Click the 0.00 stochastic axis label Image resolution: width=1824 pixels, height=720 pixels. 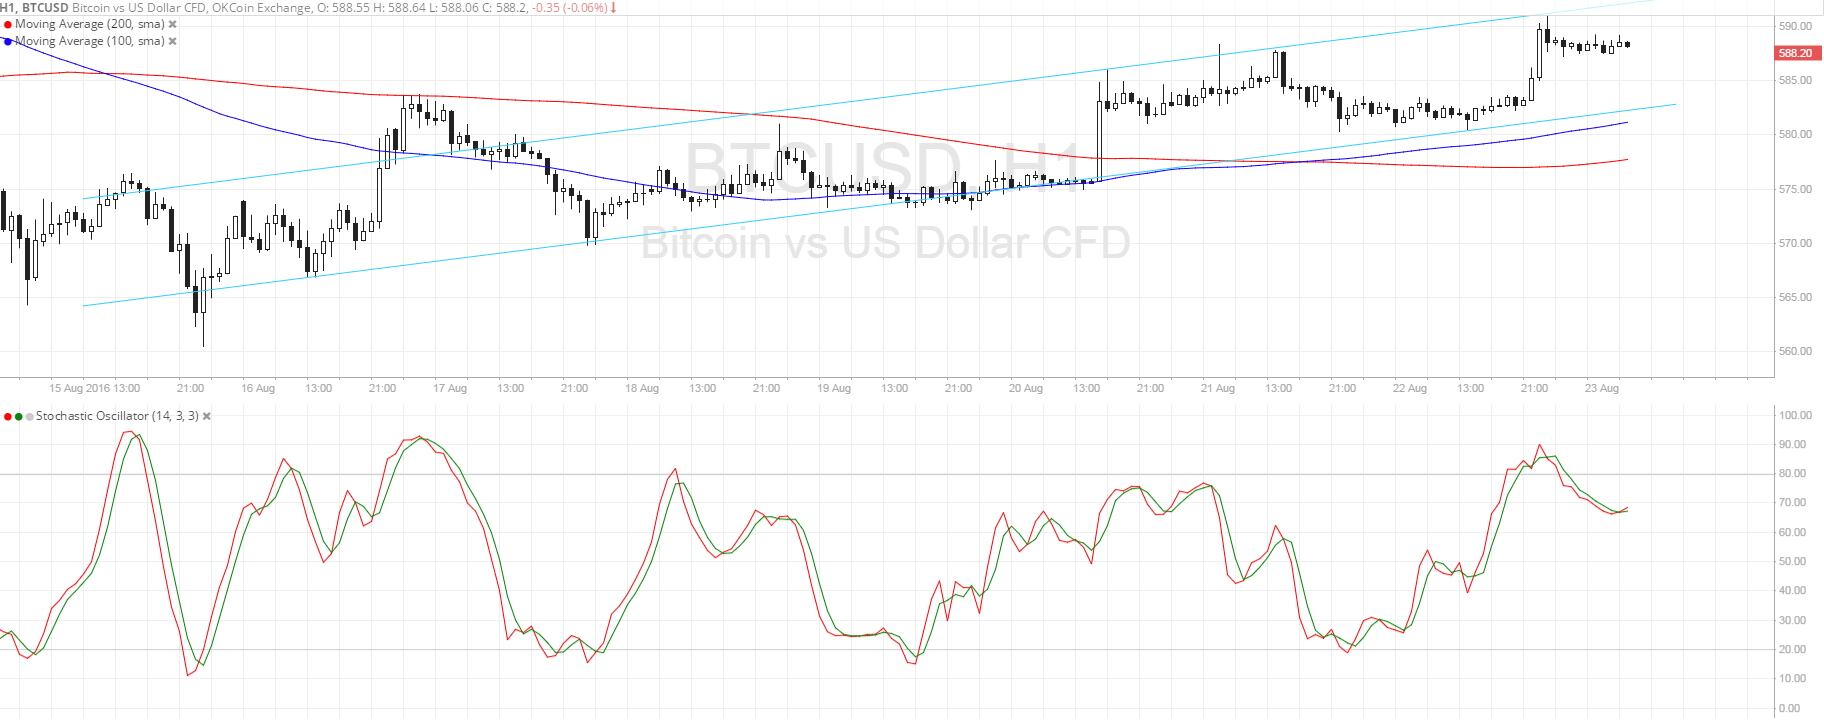coord(1789,708)
